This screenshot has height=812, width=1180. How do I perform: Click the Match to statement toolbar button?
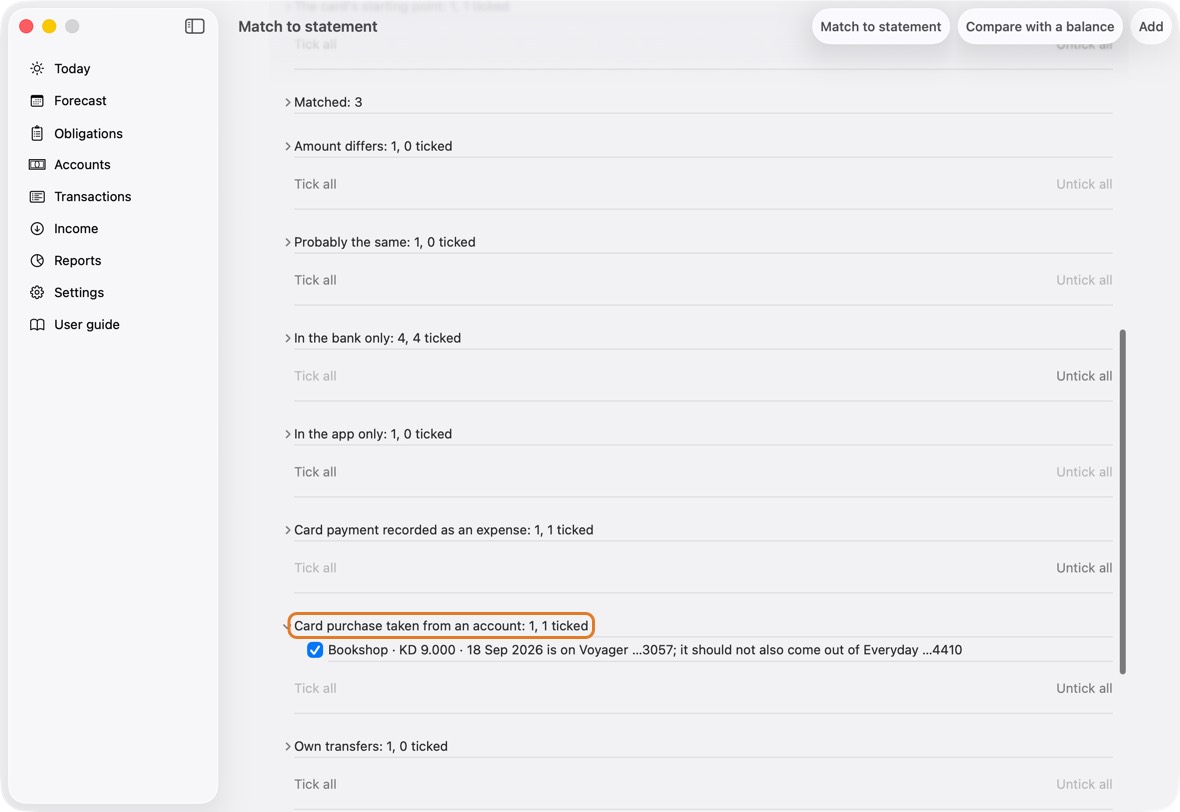pyautogui.click(x=880, y=26)
